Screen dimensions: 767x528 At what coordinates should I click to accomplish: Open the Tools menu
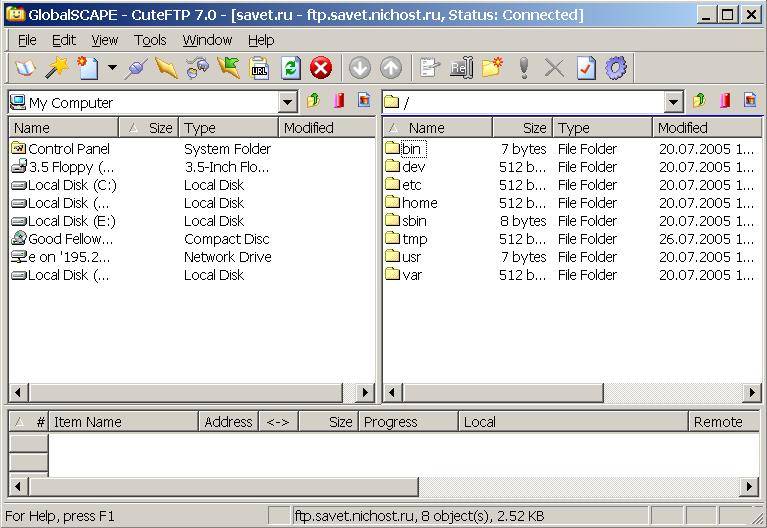tap(150, 40)
